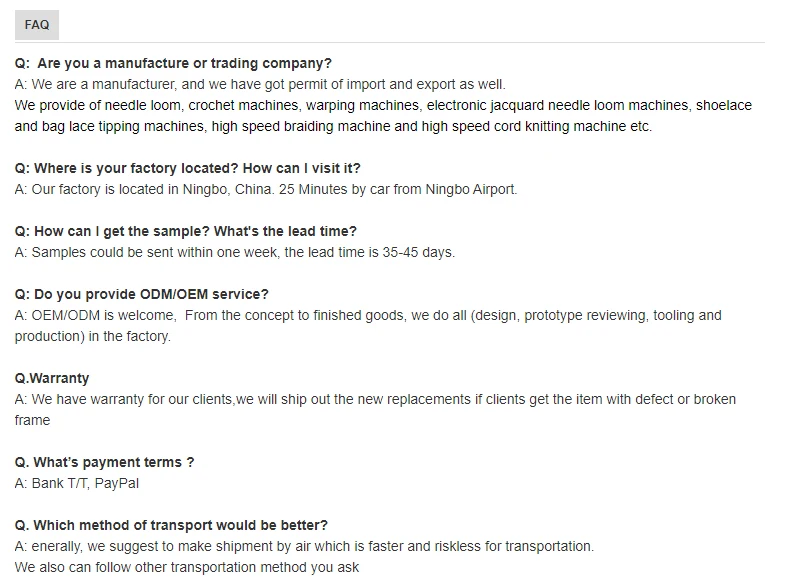The image size is (791, 583).
Task: Click the answer stating 35-45 days lead time
Action: point(234,252)
